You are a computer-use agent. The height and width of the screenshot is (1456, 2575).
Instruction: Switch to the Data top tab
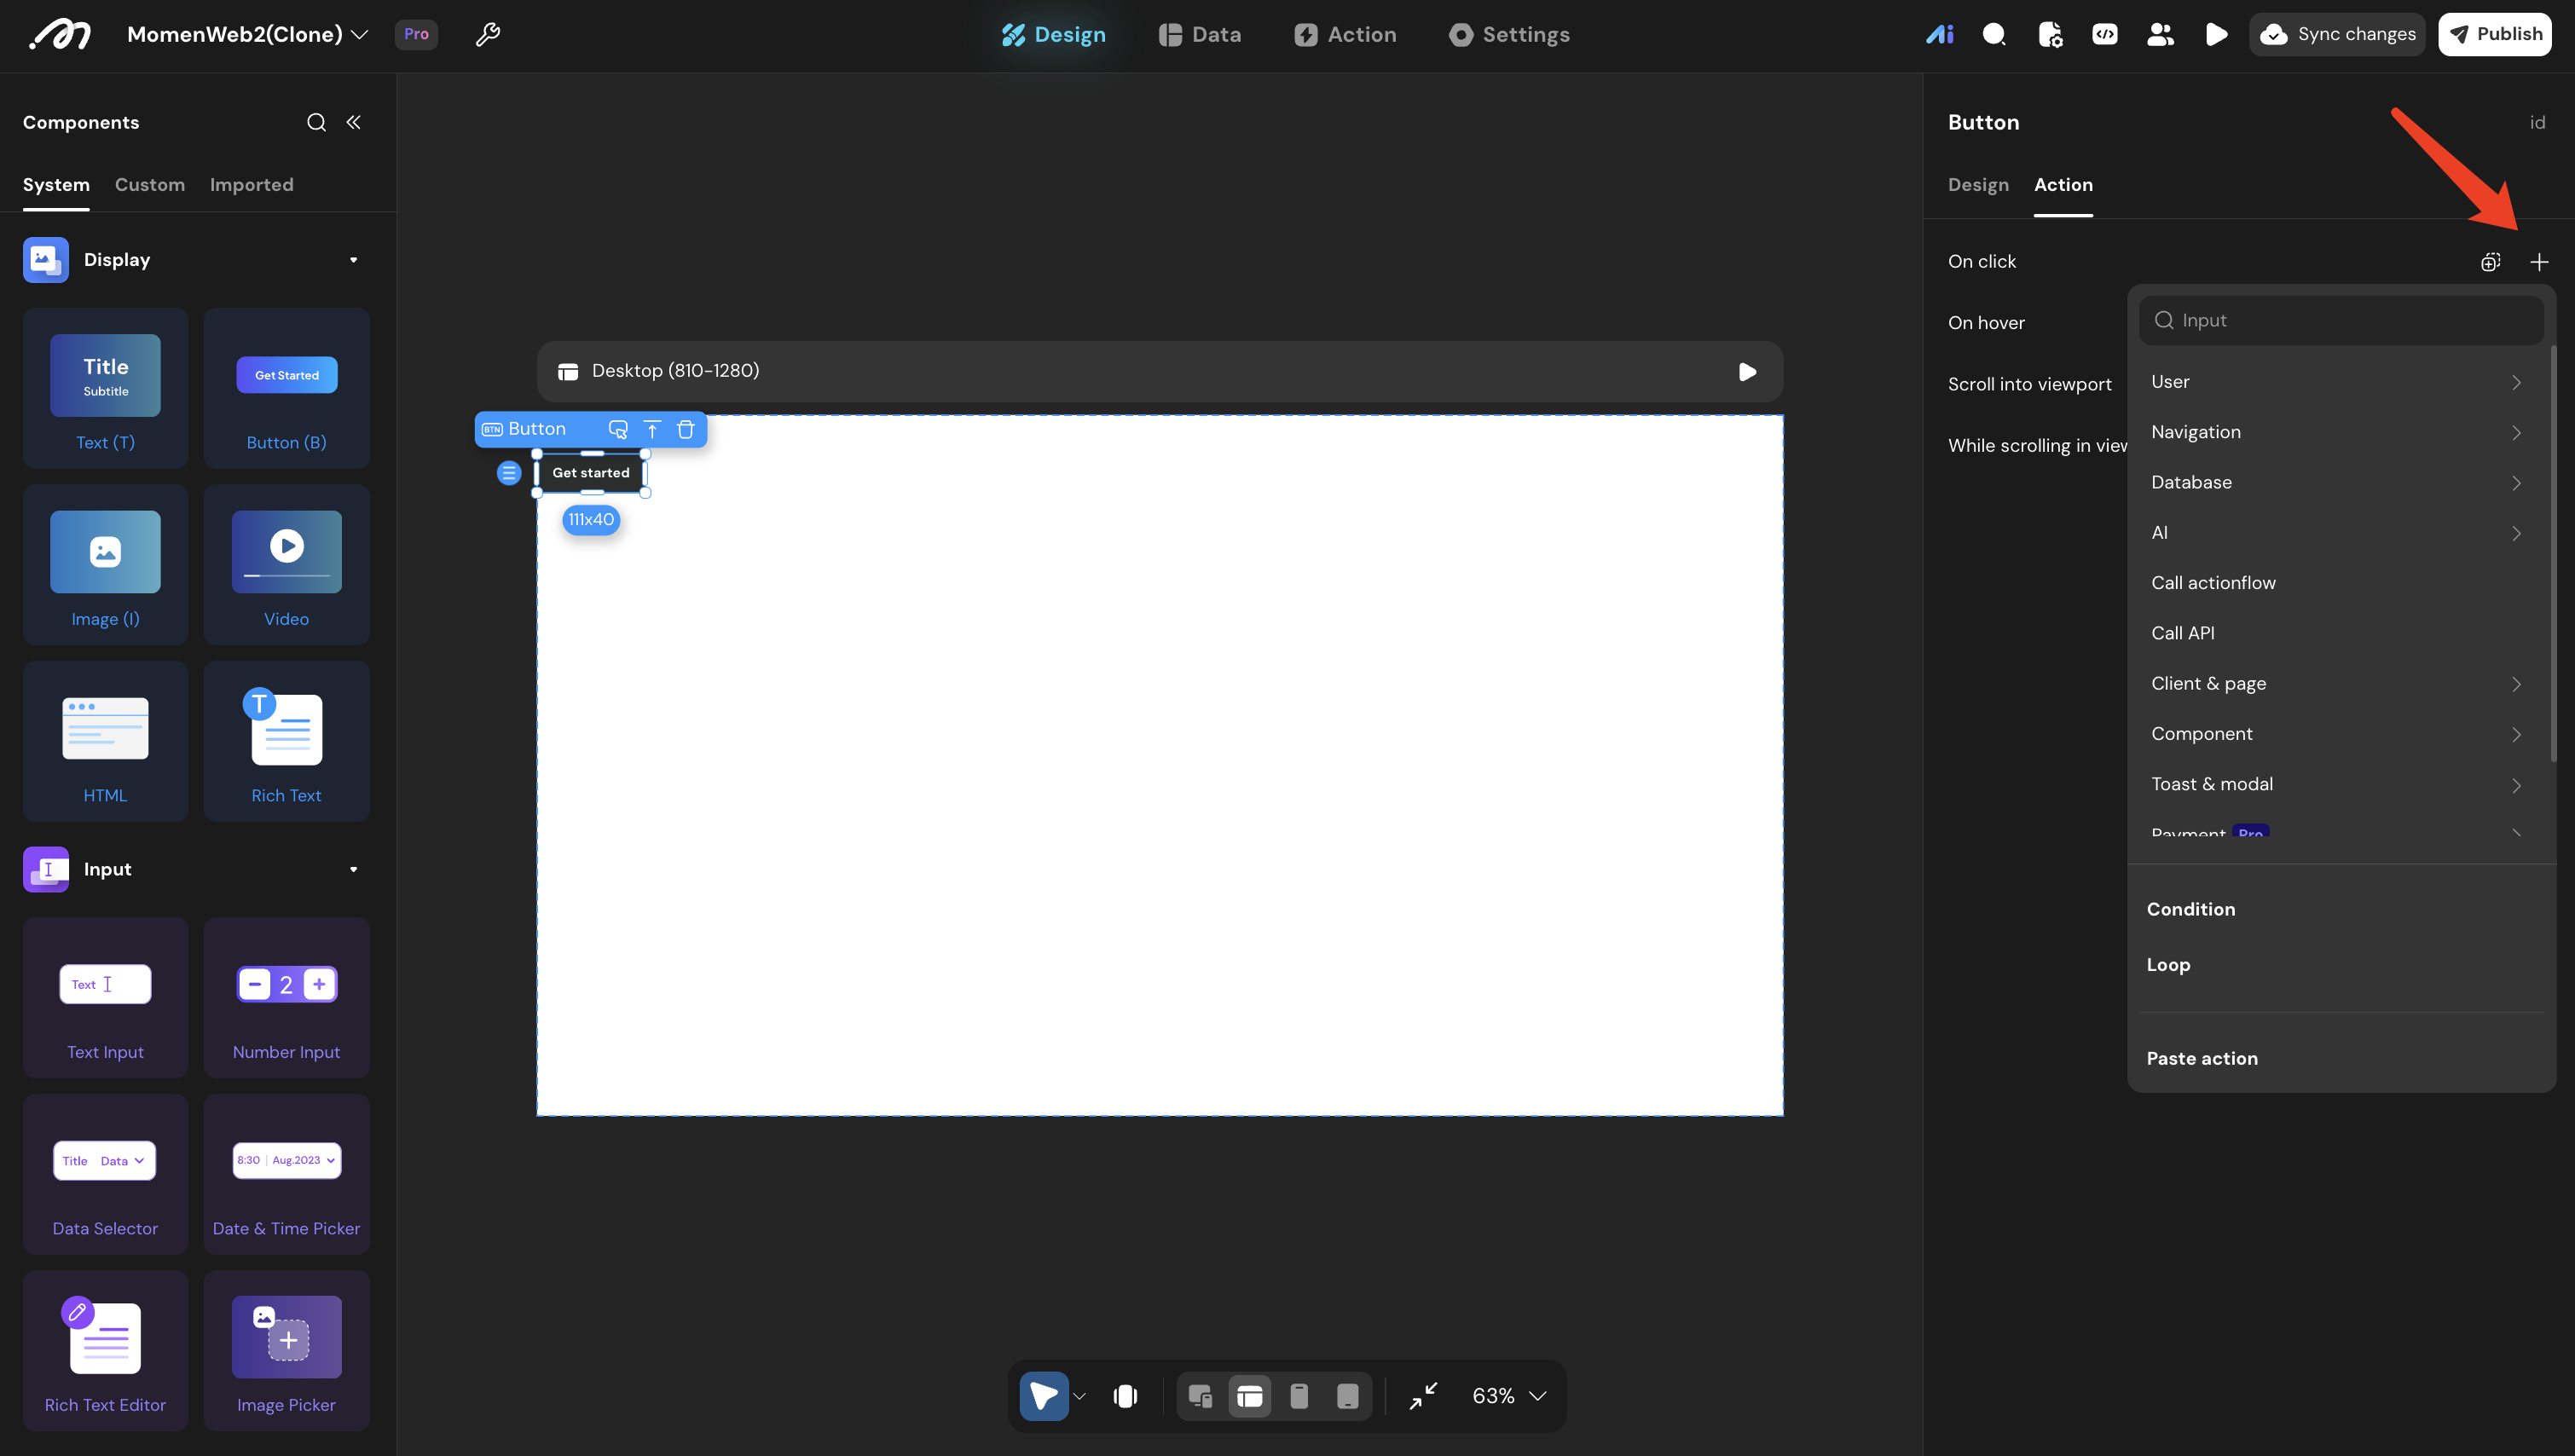1199,34
